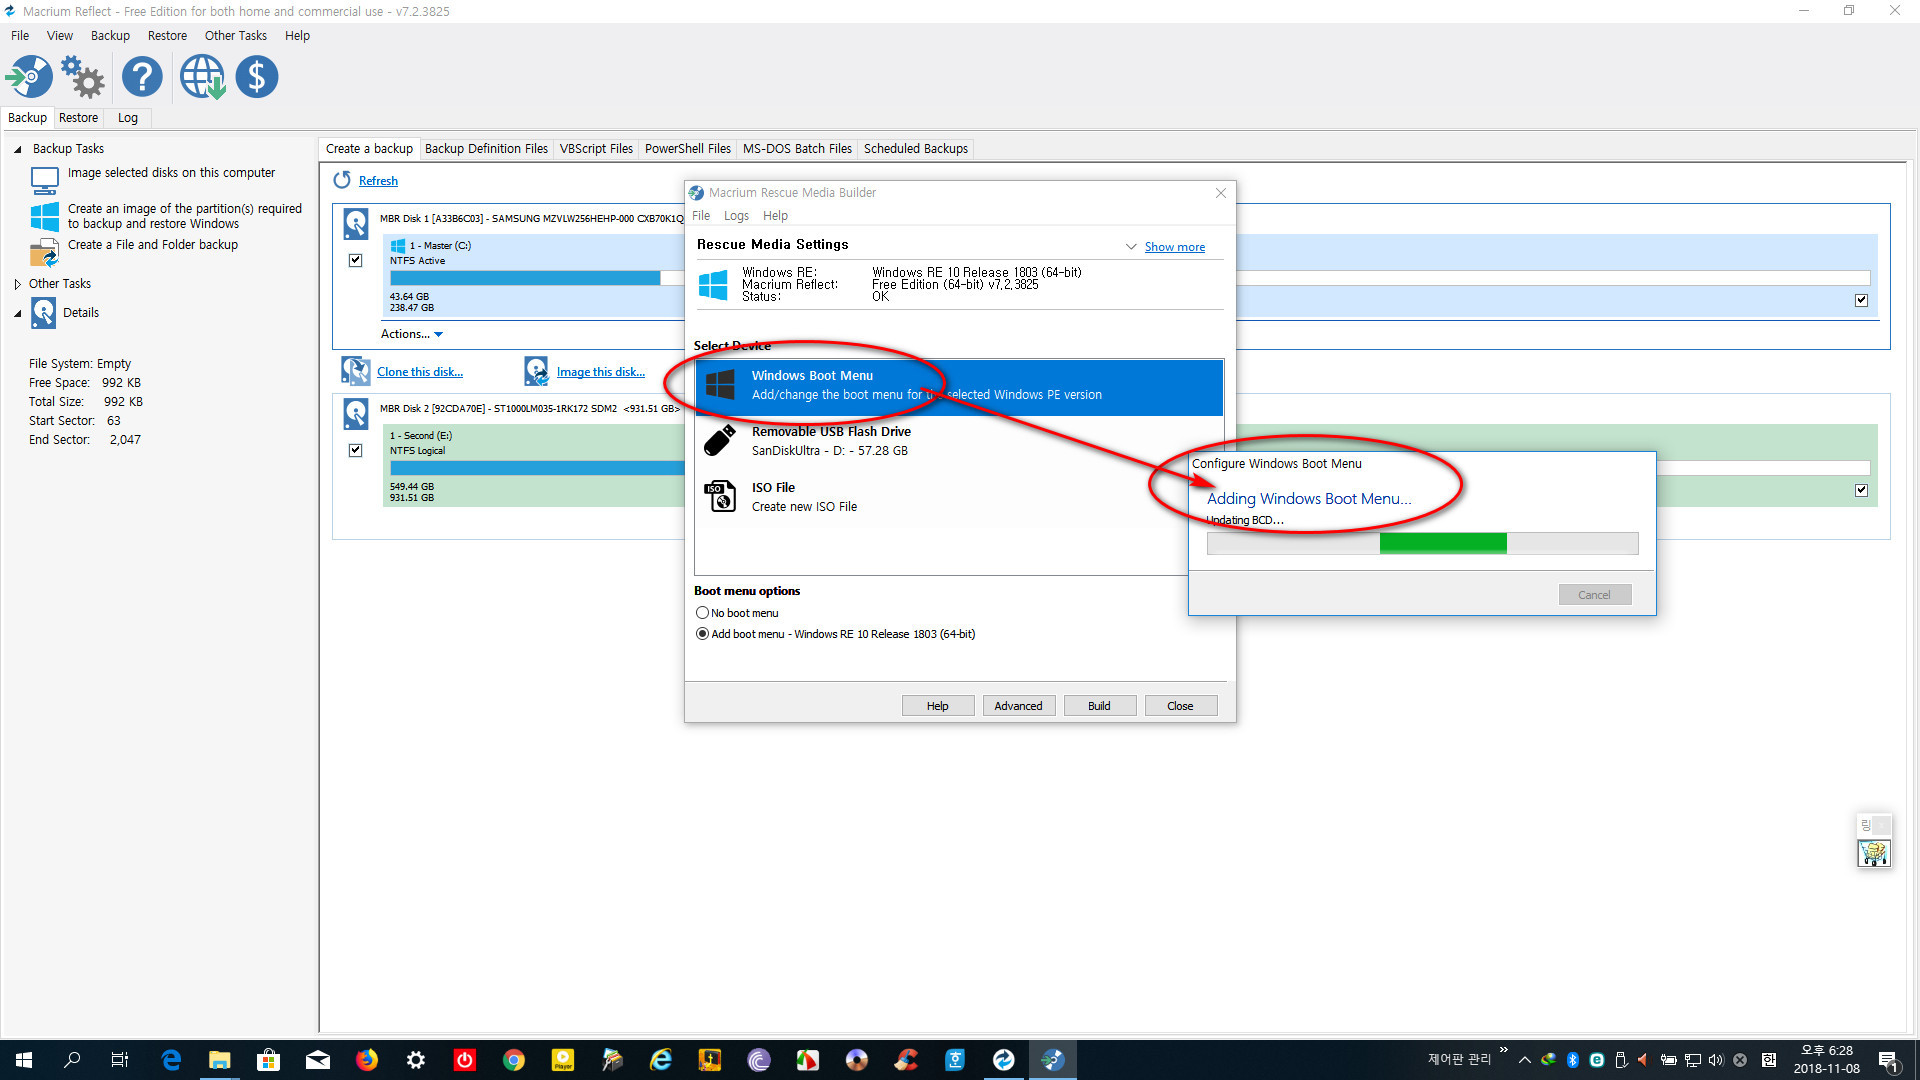Click the Image this disk link
1920x1080 pixels.
(x=601, y=372)
